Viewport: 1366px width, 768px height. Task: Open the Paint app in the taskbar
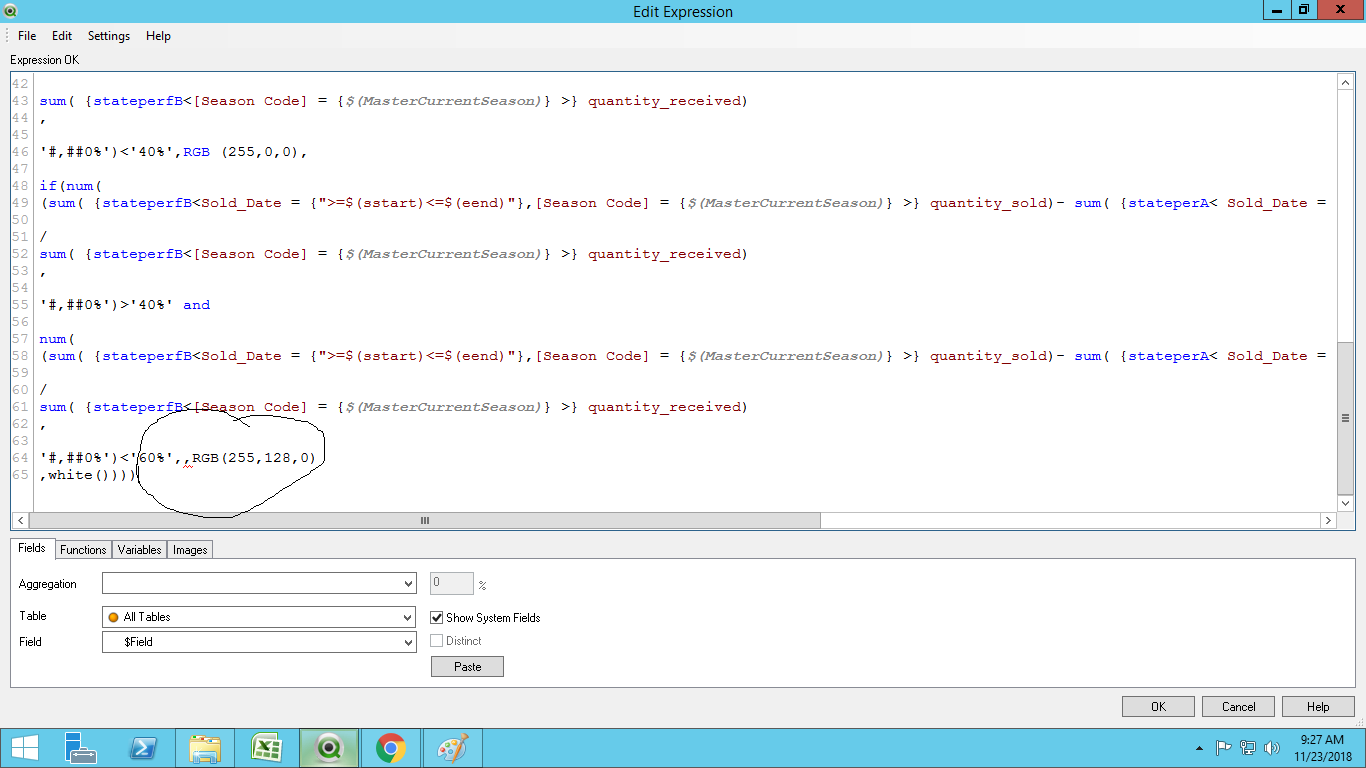(452, 748)
